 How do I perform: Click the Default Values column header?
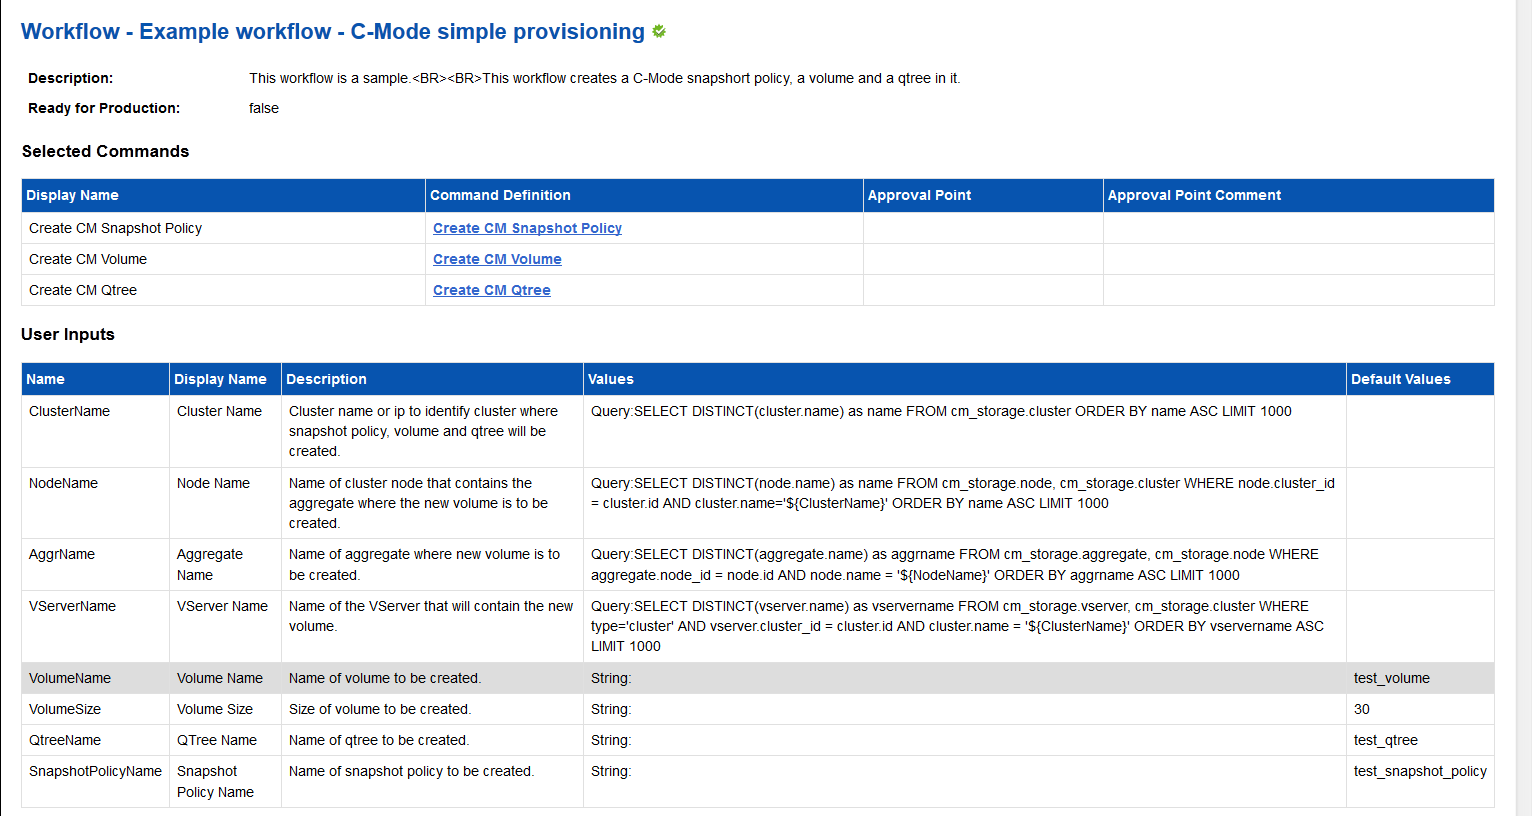[x=1400, y=379]
